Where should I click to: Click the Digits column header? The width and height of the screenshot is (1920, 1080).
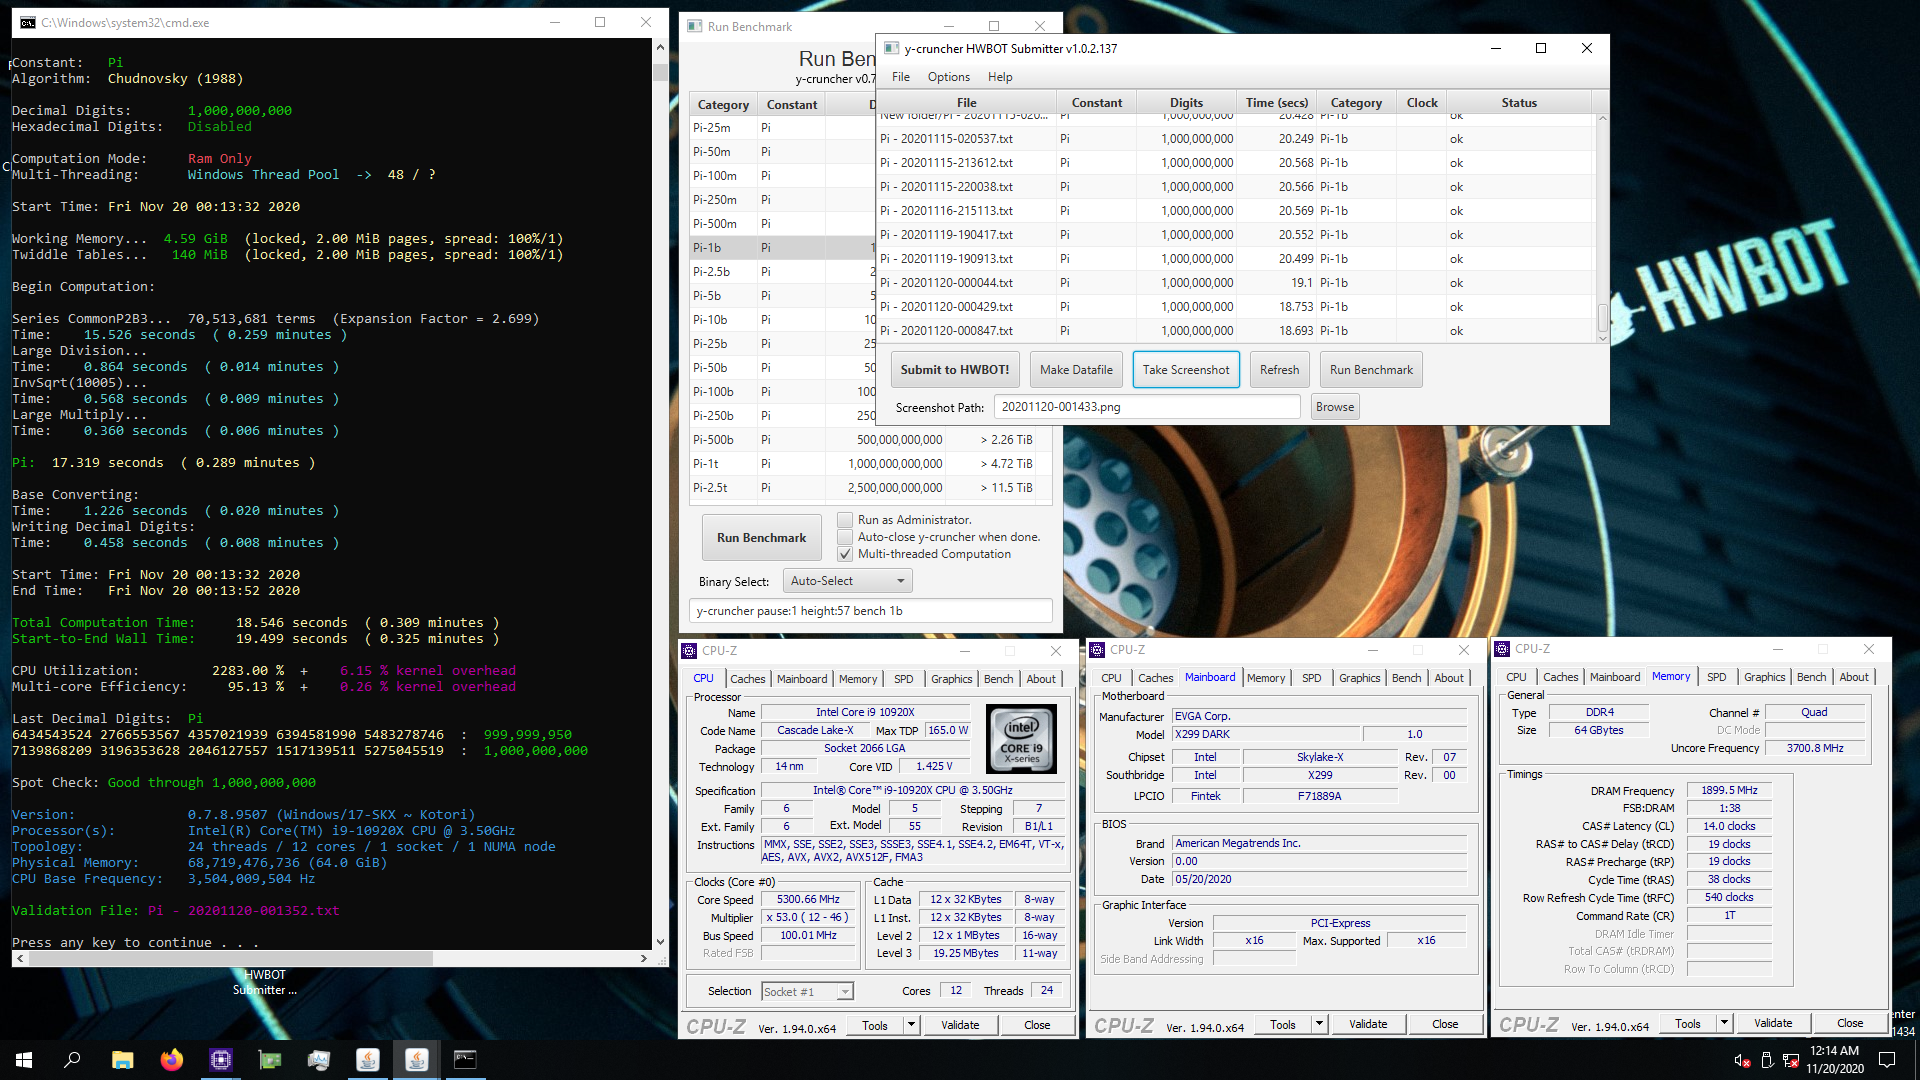1186,102
